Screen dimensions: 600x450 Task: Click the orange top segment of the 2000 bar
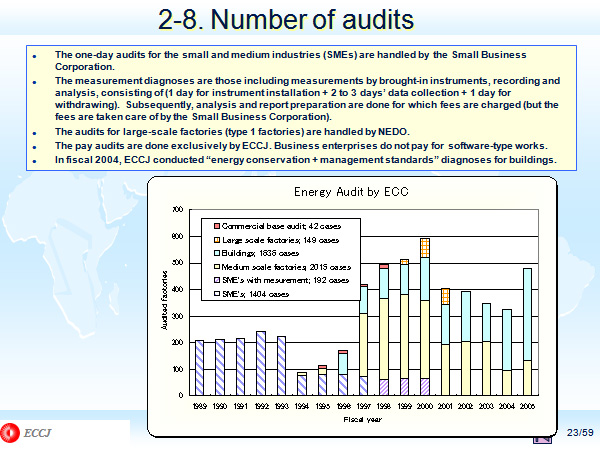425,248
